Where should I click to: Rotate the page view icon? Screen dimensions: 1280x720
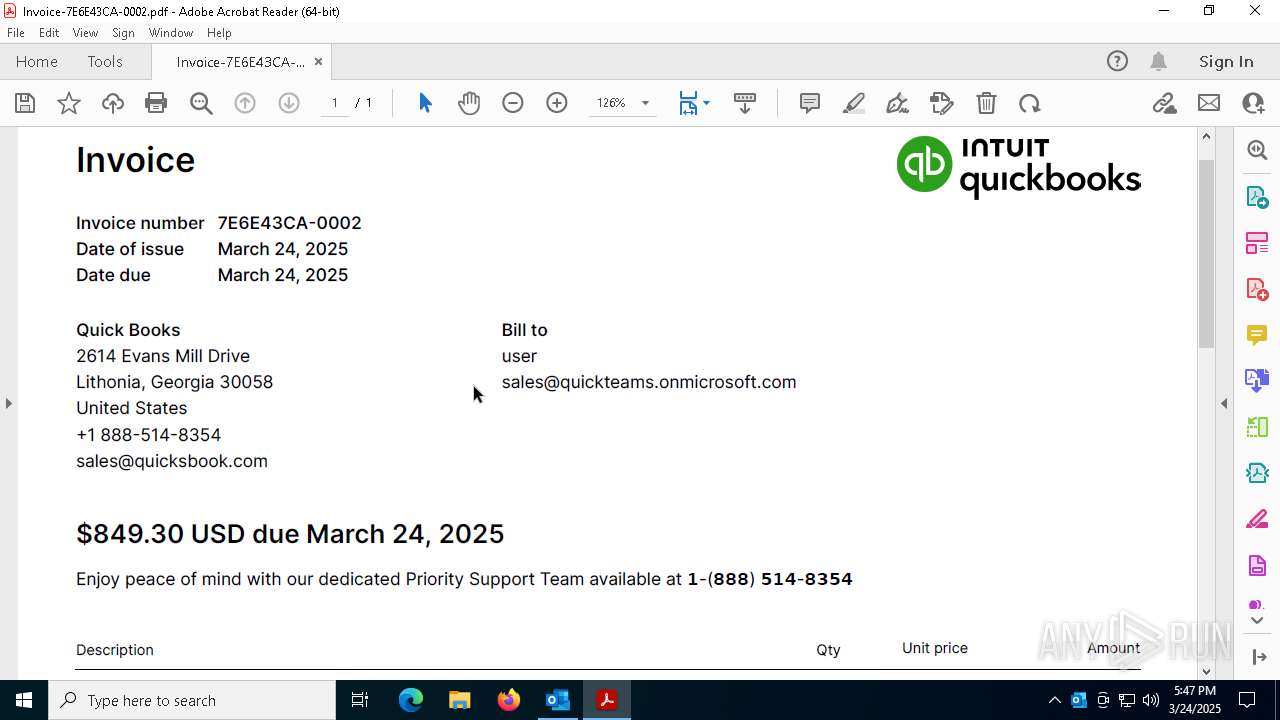1030,103
